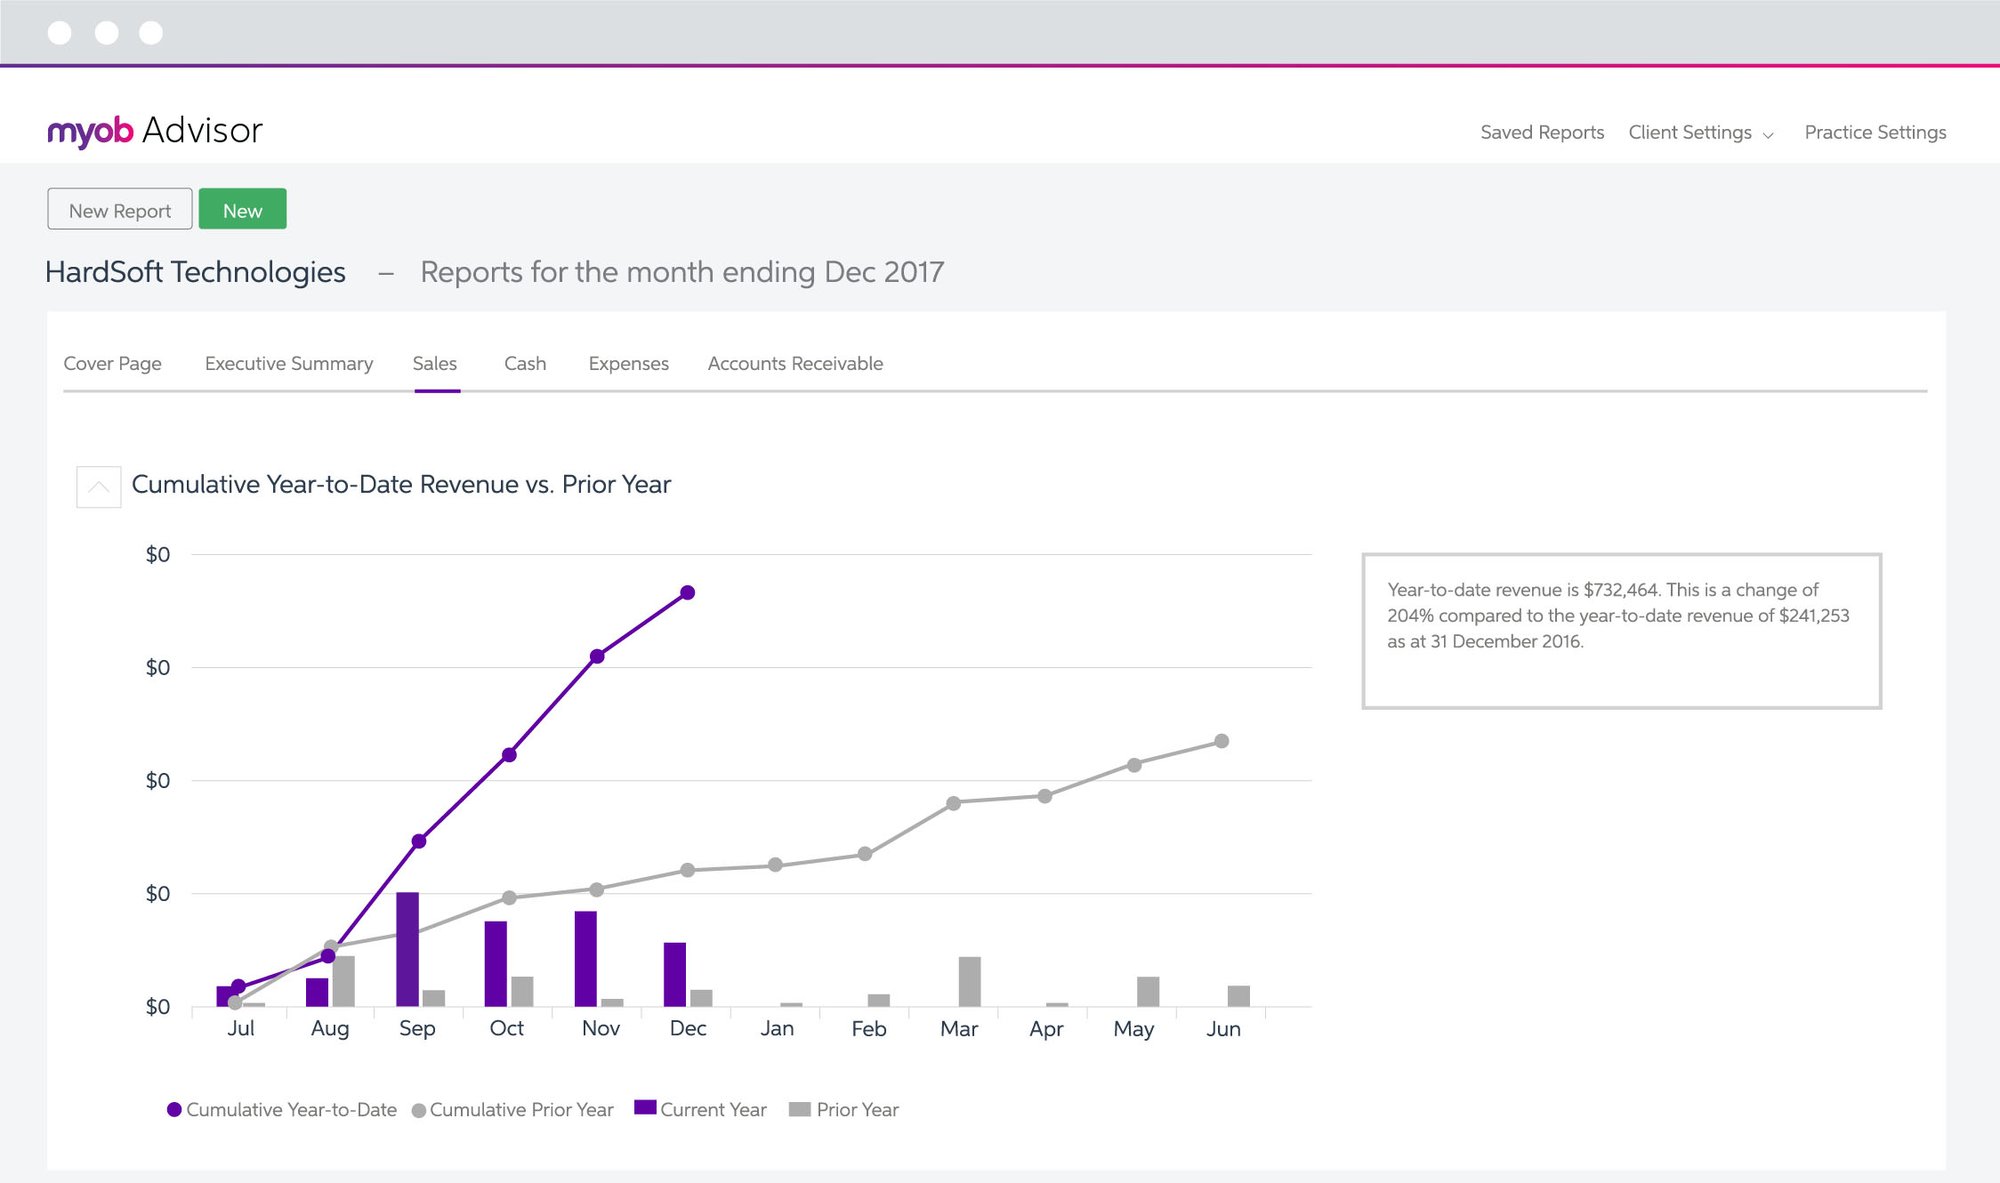2000x1183 pixels.
Task: Open the Cash tab
Action: [x=524, y=364]
